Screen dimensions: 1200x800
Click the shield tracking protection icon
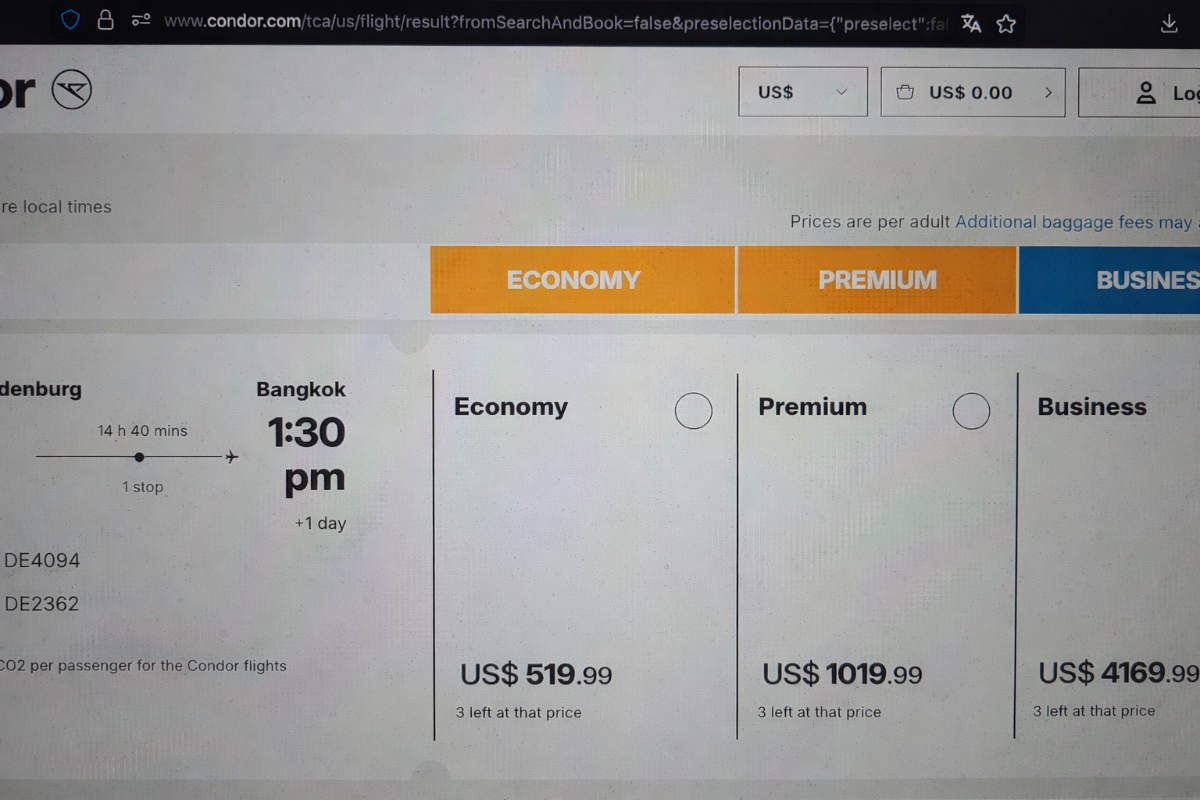coord(70,21)
